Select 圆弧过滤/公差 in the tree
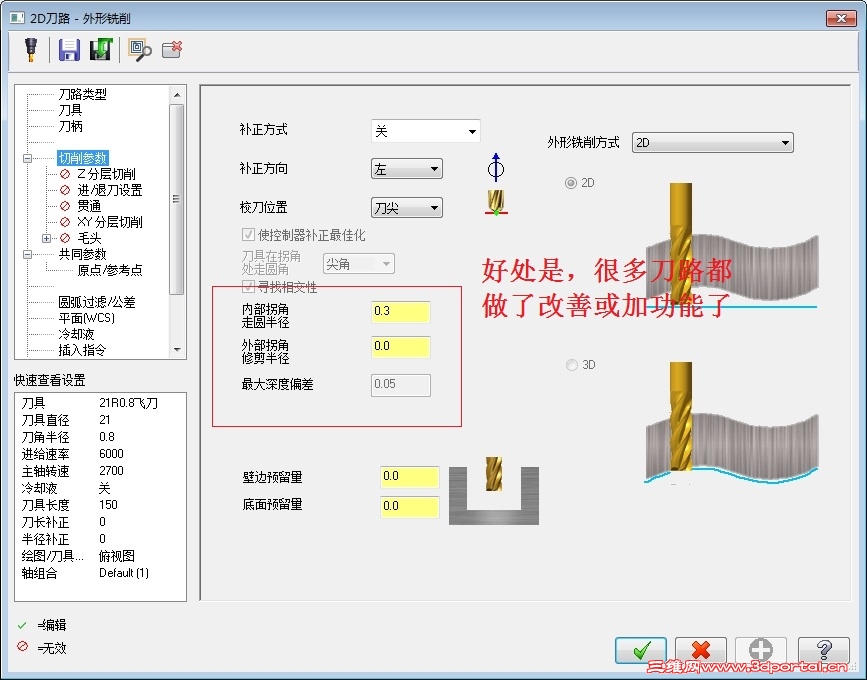This screenshot has height=680, width=867. coord(97,302)
